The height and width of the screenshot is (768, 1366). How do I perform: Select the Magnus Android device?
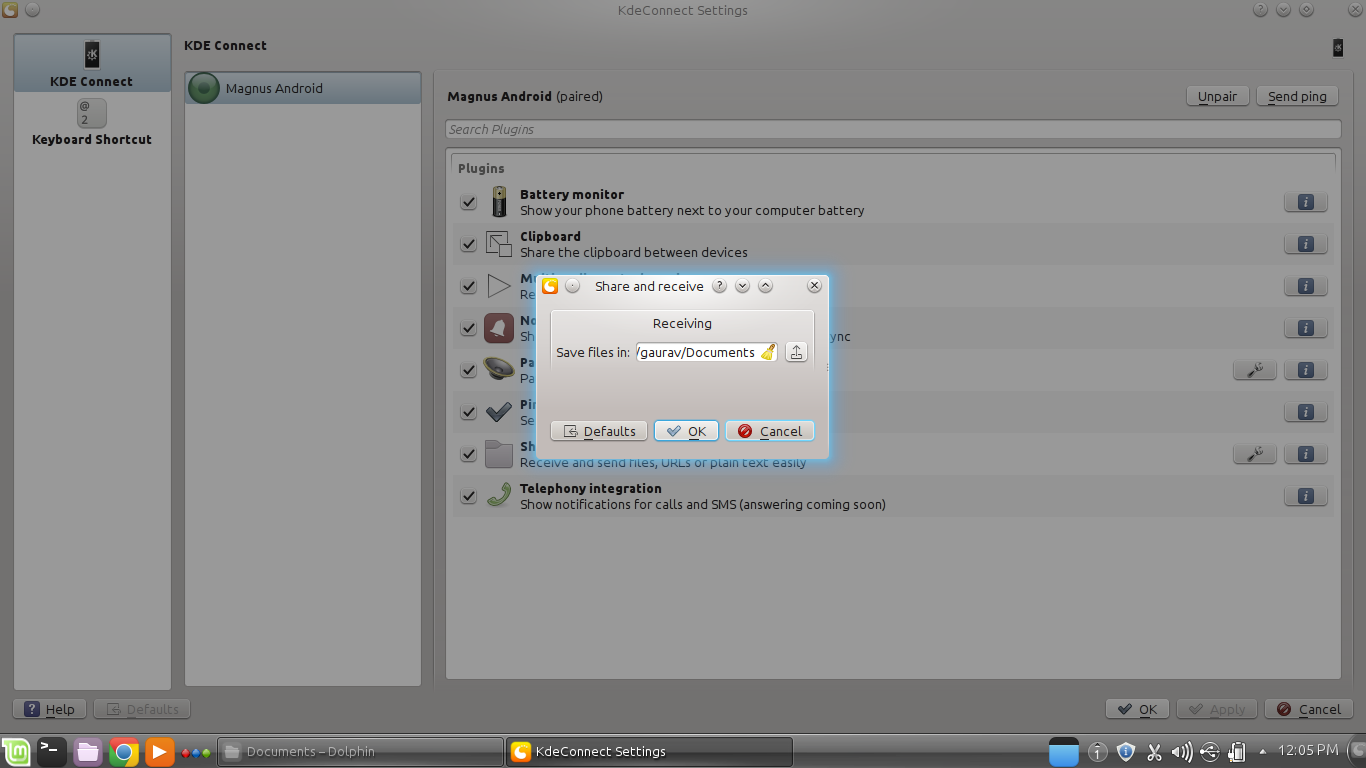(x=303, y=88)
